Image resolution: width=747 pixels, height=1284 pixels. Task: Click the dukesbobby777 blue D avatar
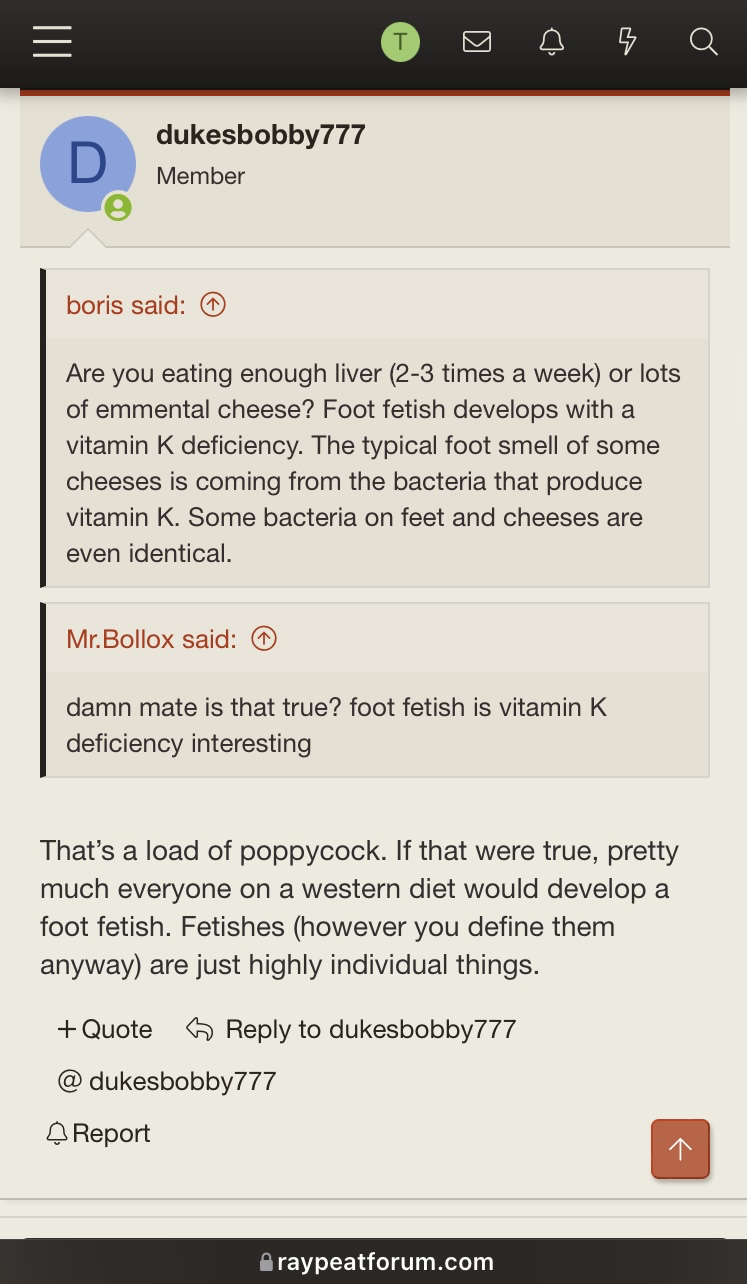tap(88, 165)
